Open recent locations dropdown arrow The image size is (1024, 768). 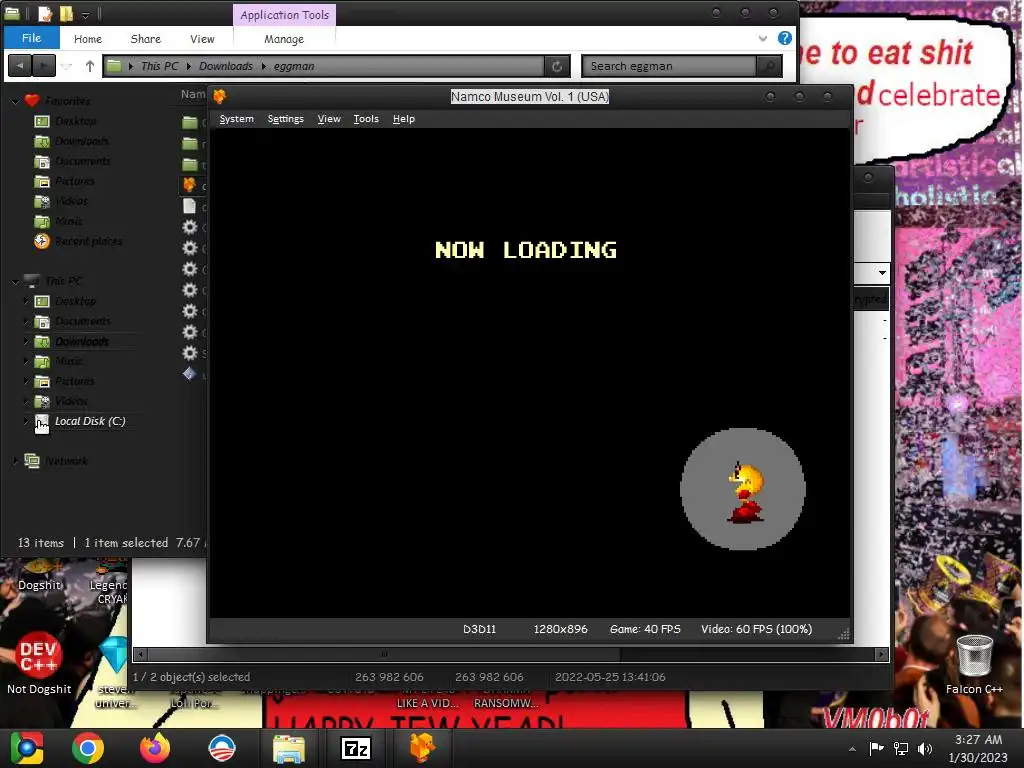point(67,66)
